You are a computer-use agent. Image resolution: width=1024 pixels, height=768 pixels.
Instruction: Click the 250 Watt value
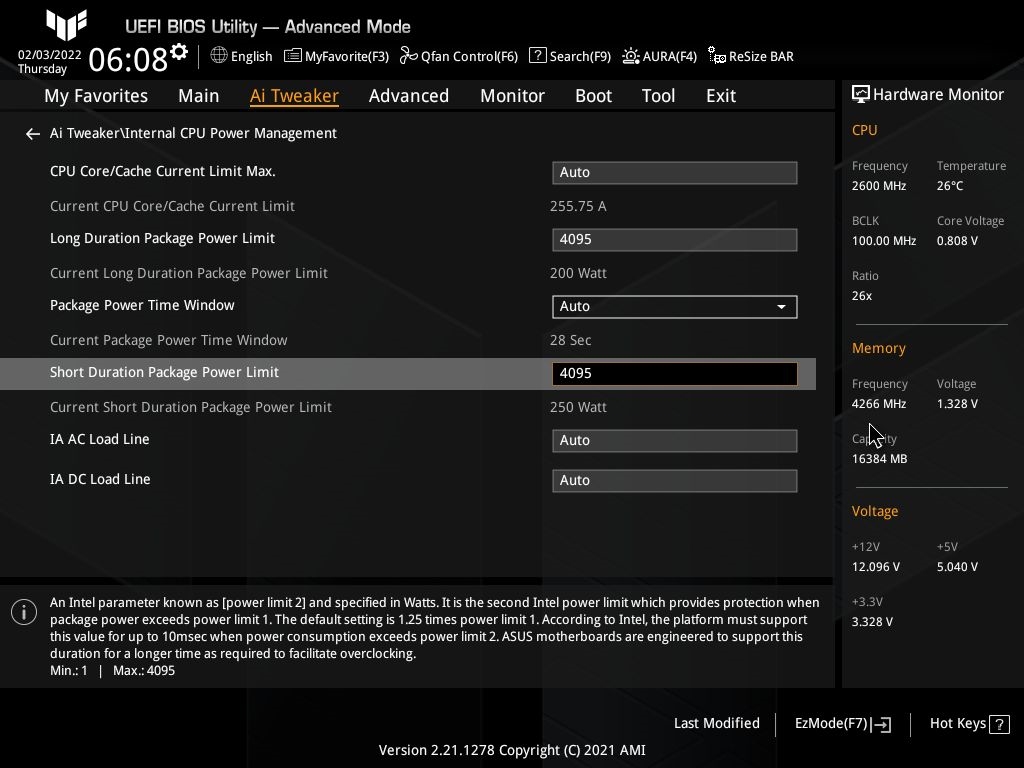pyautogui.click(x=578, y=408)
